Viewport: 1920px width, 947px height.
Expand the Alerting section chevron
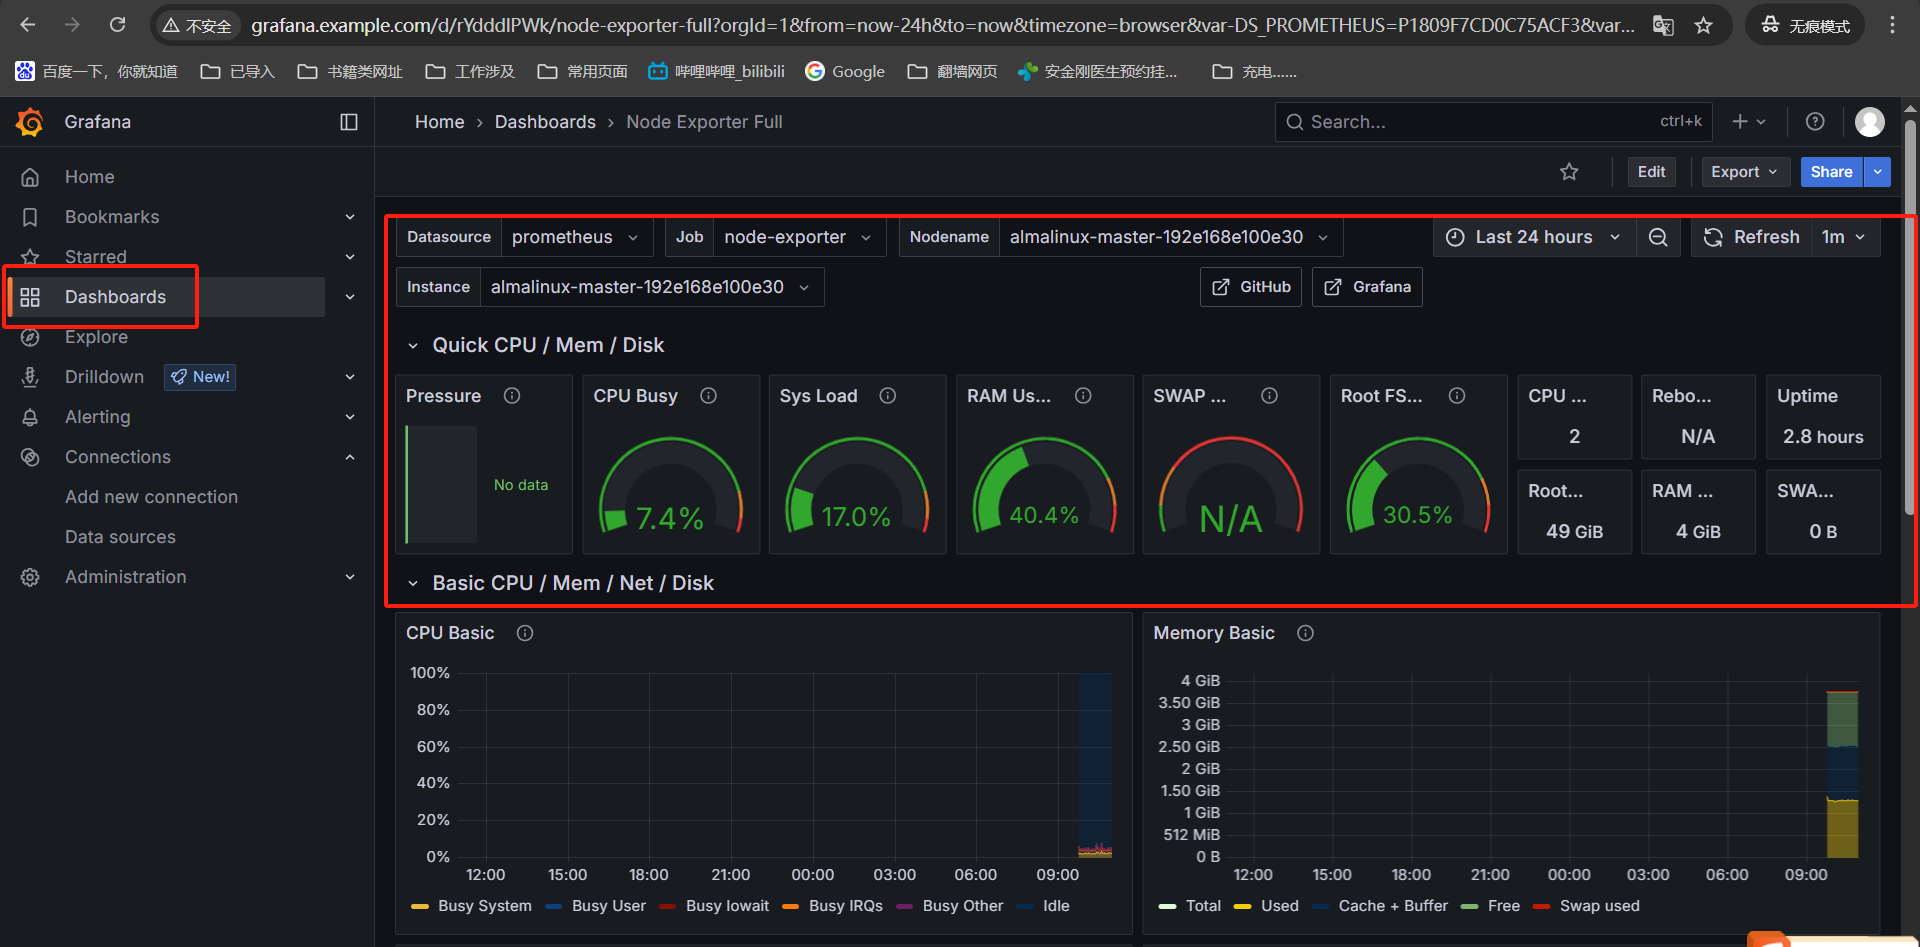tap(350, 417)
